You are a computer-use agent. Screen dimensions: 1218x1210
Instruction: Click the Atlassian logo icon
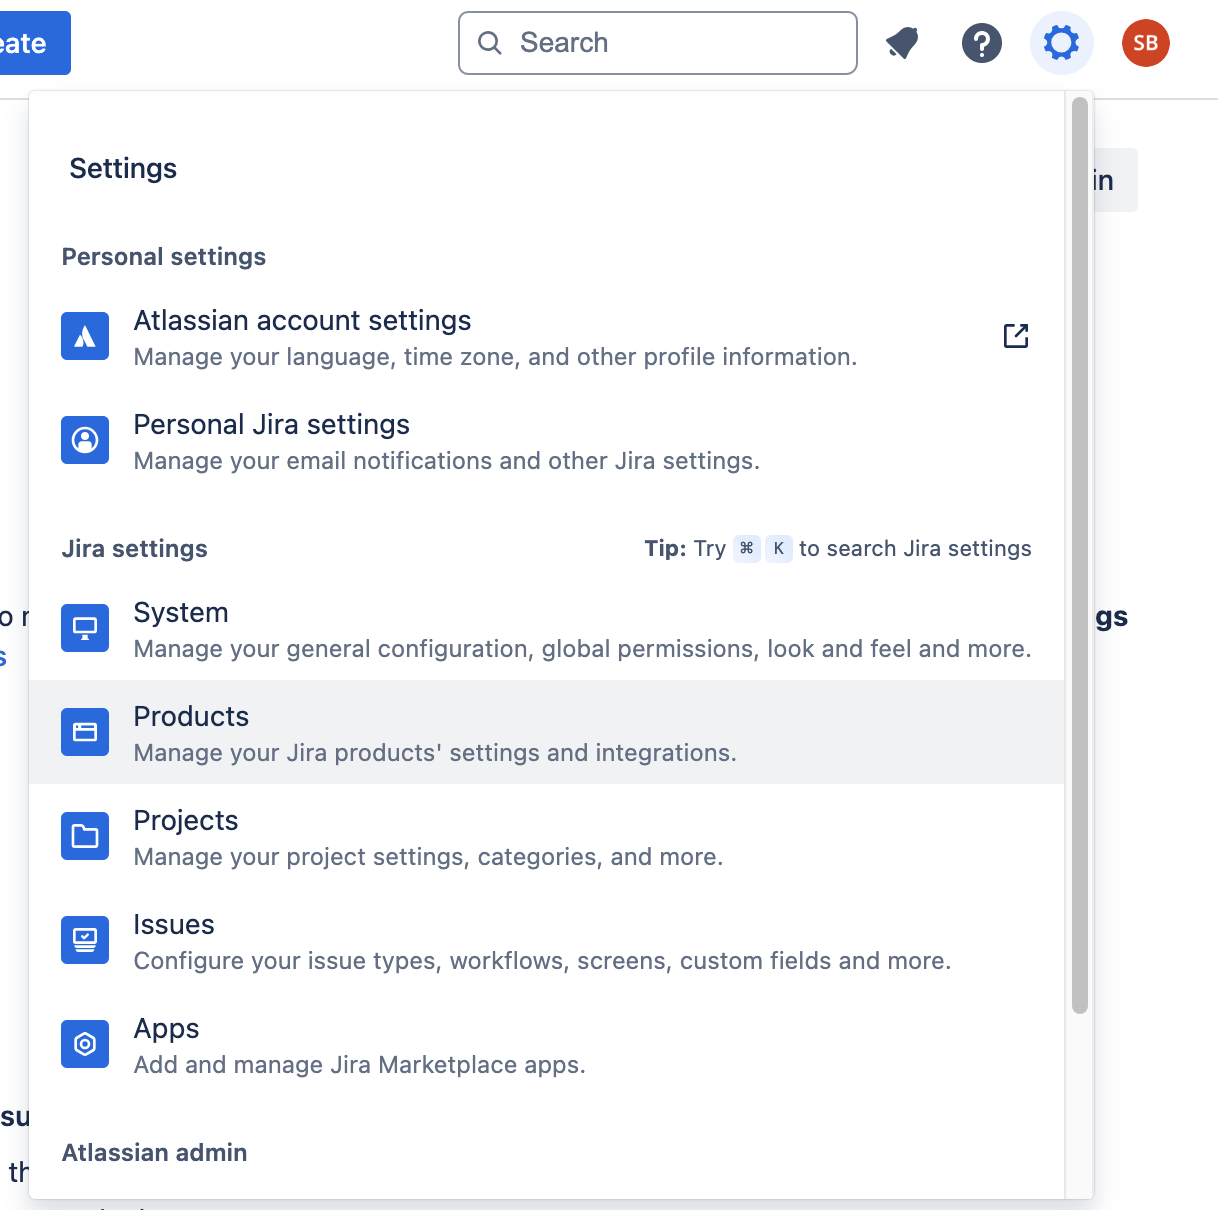[85, 336]
